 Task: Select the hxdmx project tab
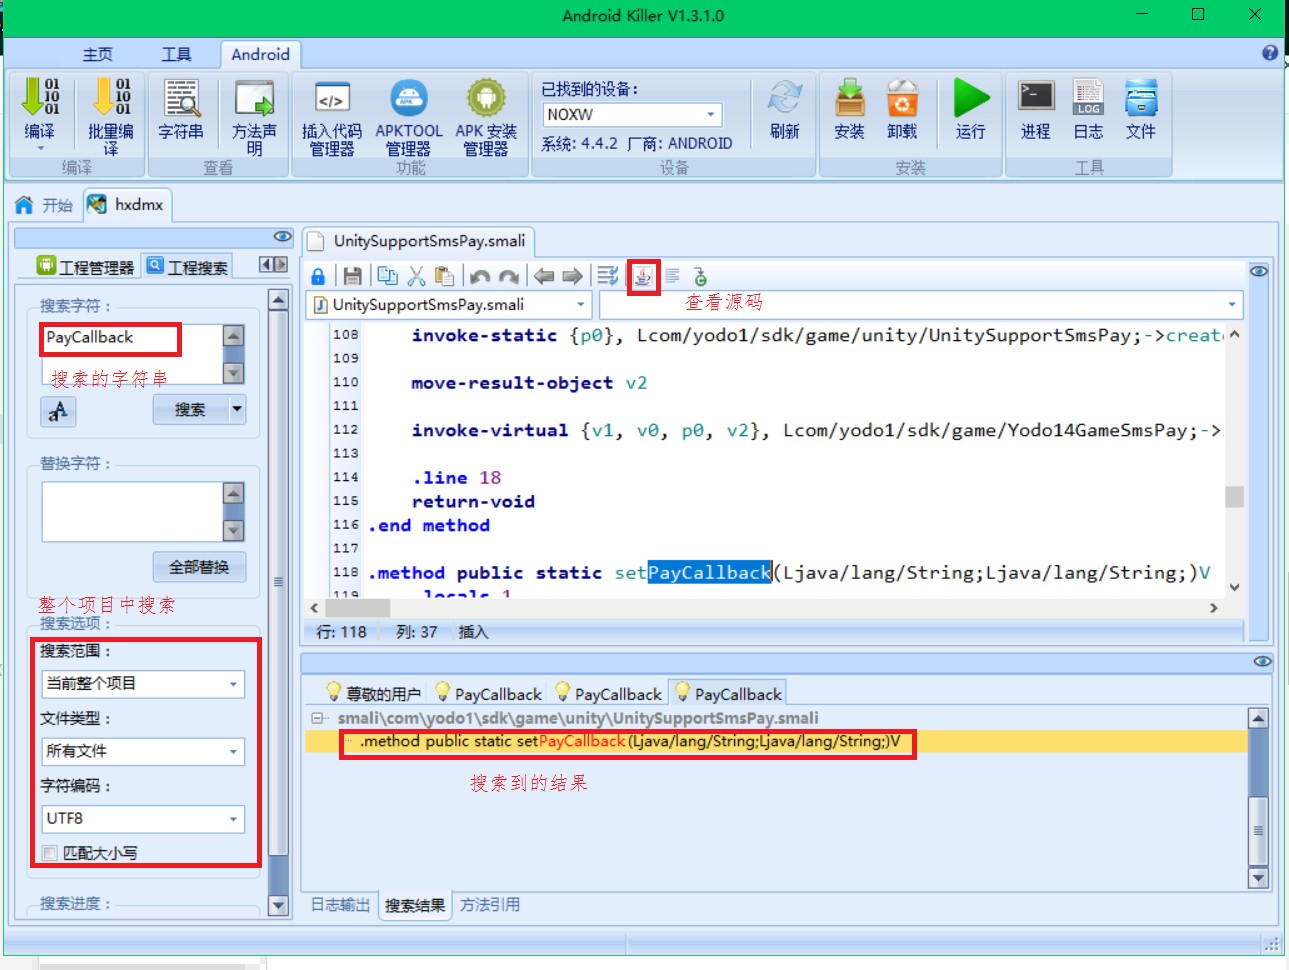127,205
